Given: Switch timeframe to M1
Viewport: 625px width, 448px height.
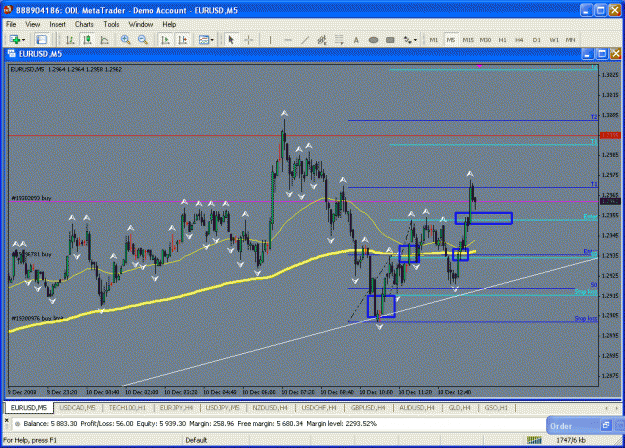Looking at the screenshot, I should [434, 40].
